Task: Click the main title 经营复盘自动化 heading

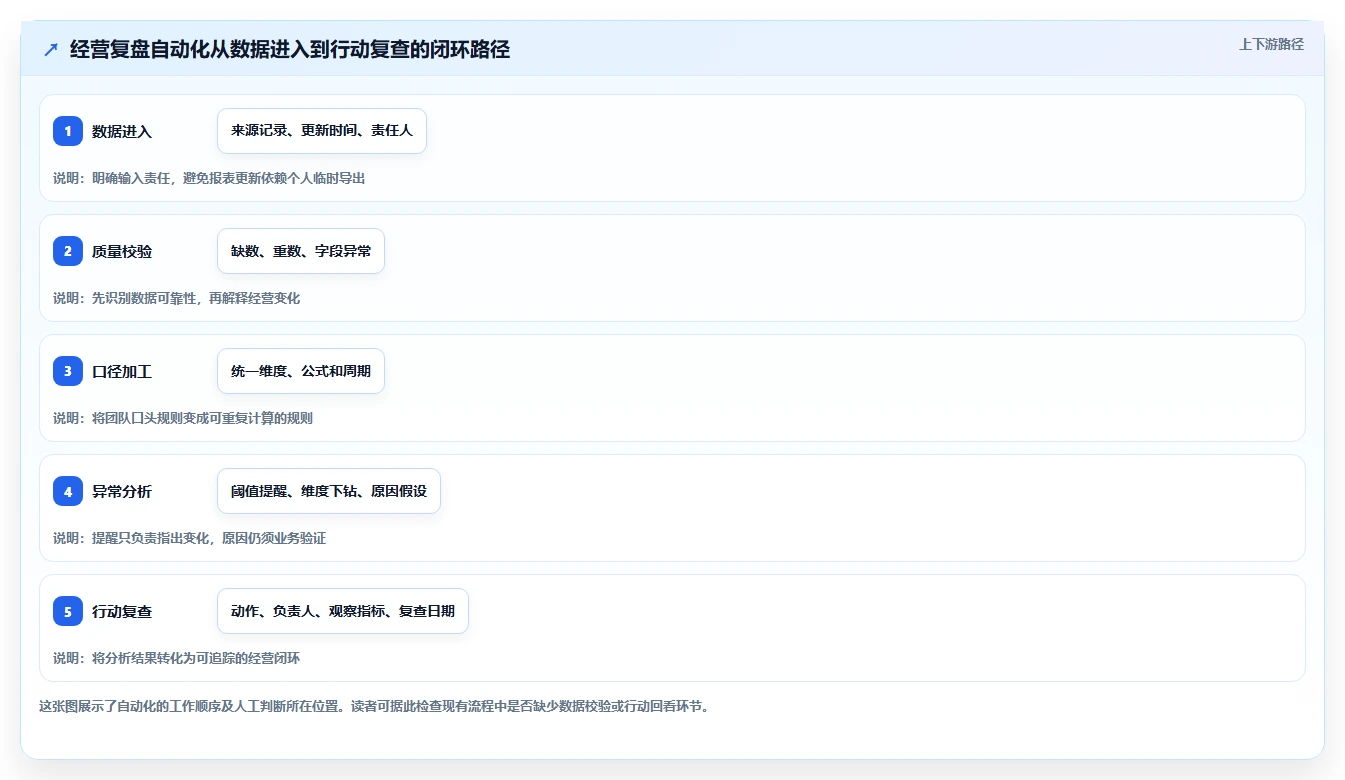Action: pos(290,50)
